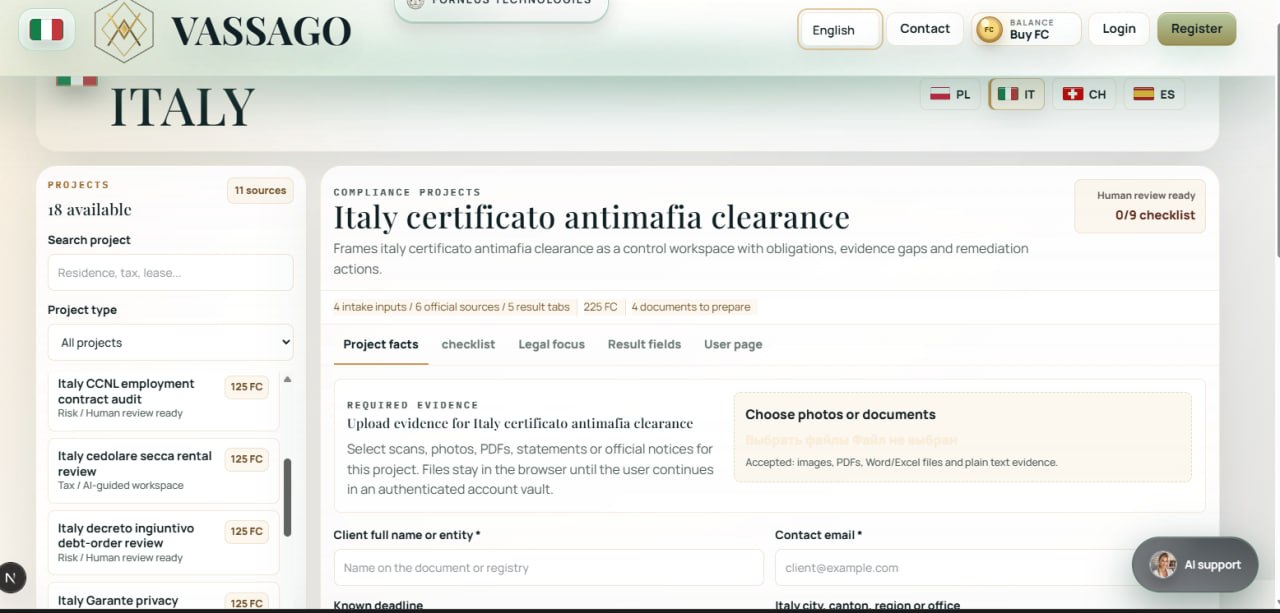
Task: Click the Register button
Action: coord(1197,29)
